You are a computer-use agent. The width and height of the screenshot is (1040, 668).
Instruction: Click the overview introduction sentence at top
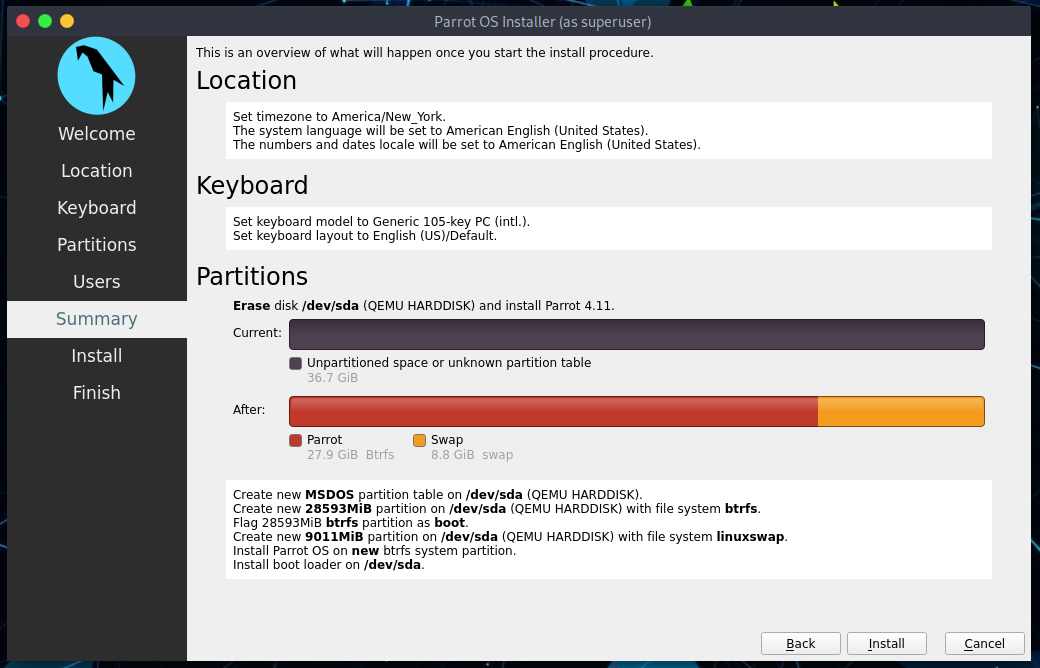[x=424, y=52]
